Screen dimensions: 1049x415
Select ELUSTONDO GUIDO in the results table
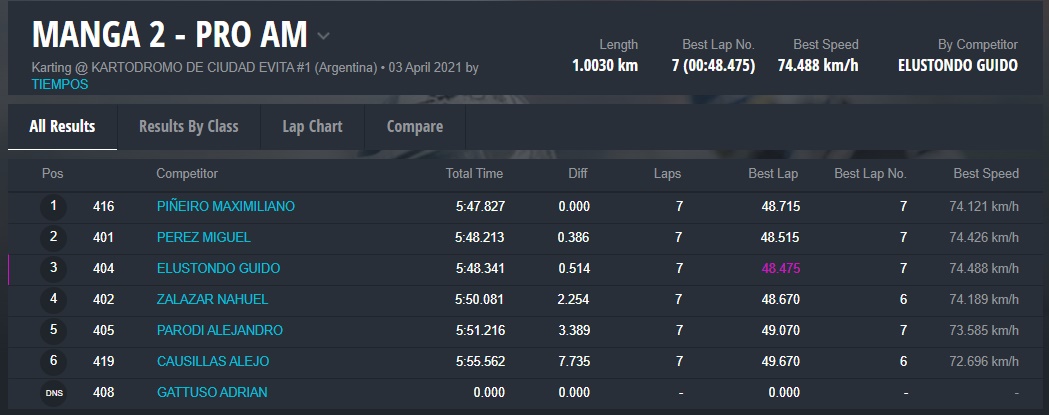218,269
